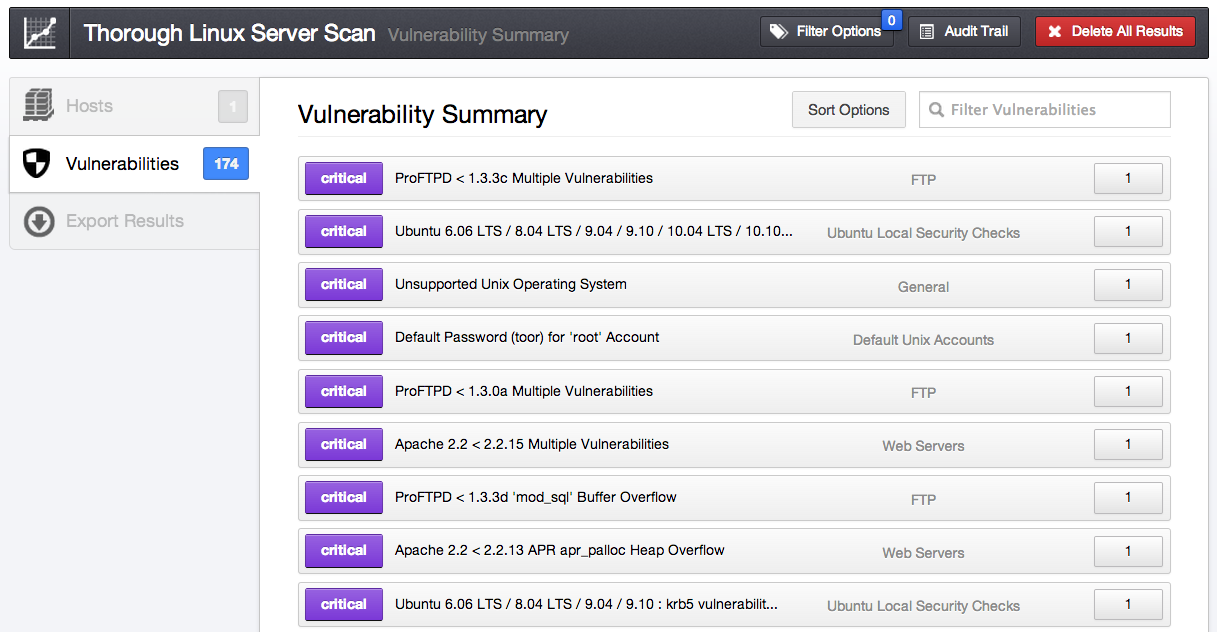Click the 174 vulnerabilities count badge
Image resolution: width=1217 pixels, height=632 pixels.
(x=226, y=164)
